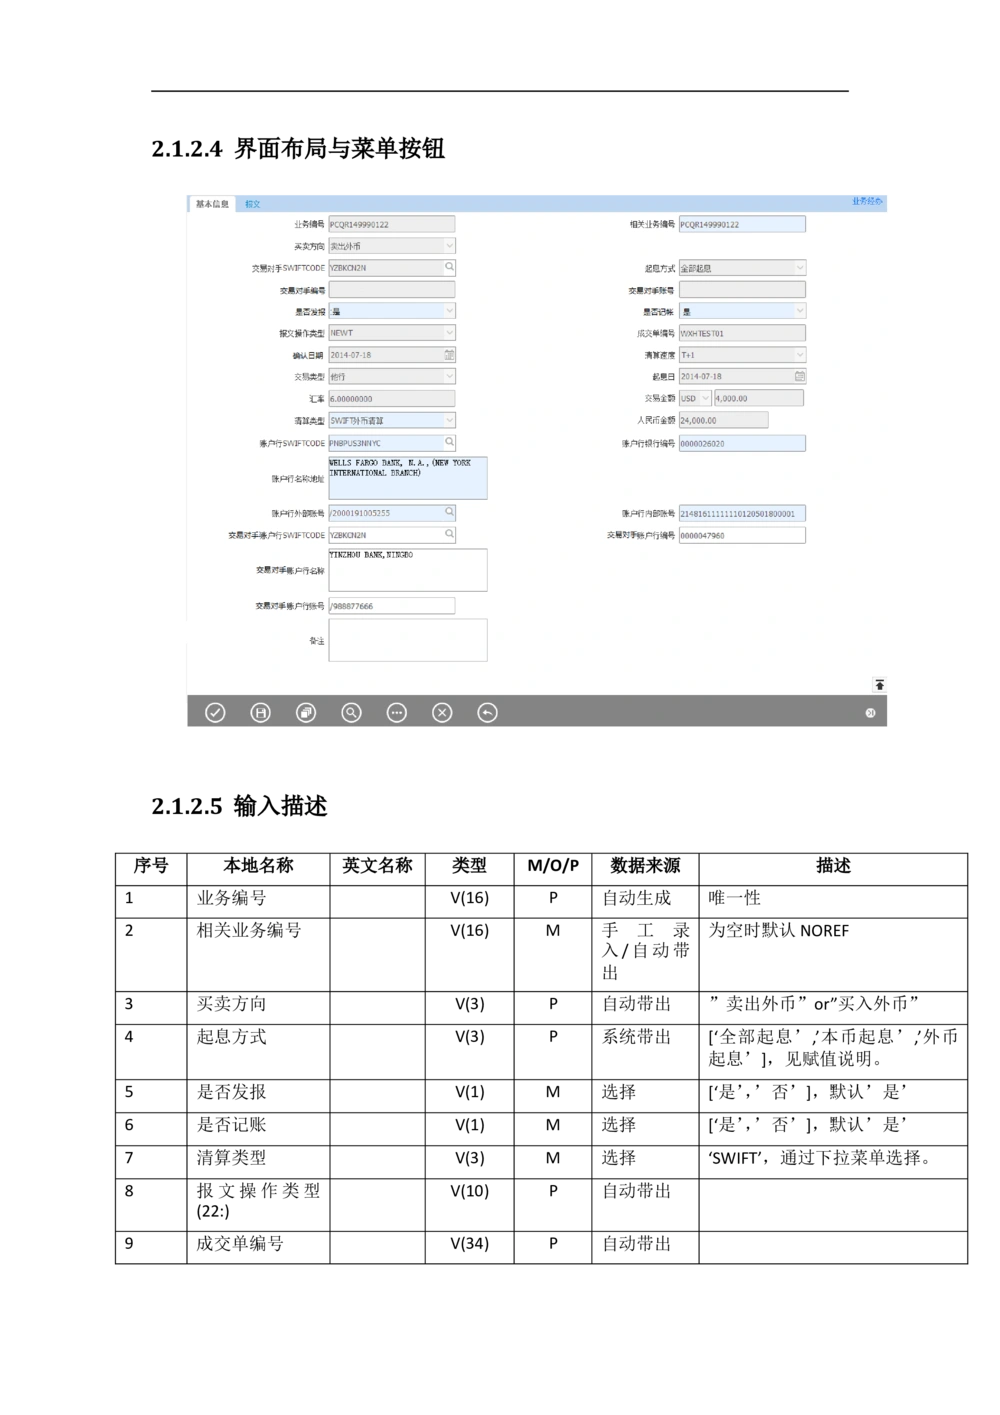This screenshot has width=1000, height=1415.
Task: Click the scroll-to-top arrow icon
Action: (x=879, y=685)
